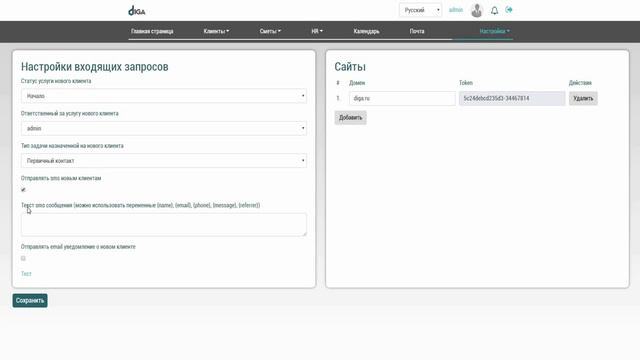Expand the Сметы menu
The image size is (640, 360).
[270, 31]
